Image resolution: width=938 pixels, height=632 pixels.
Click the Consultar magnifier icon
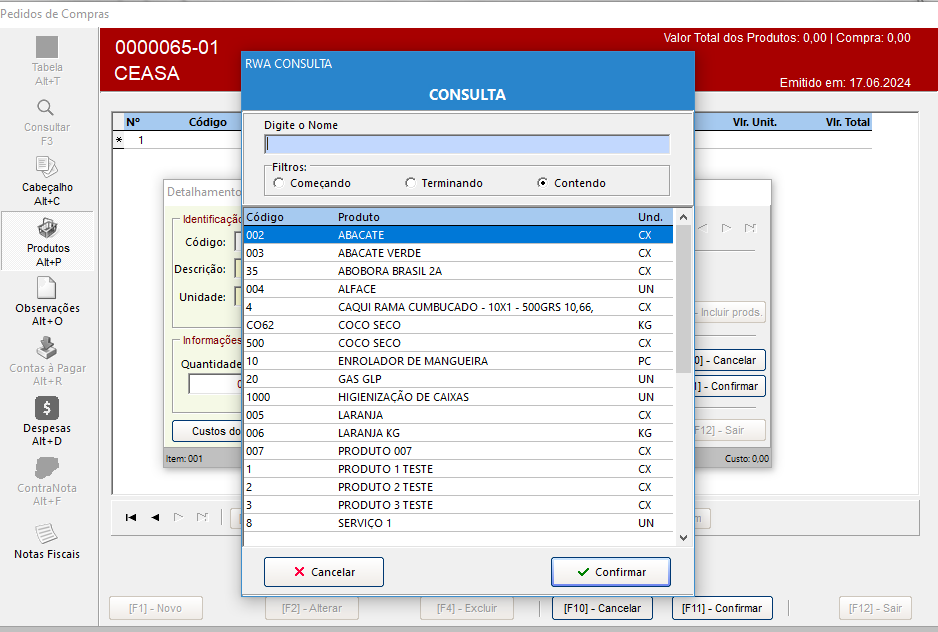pos(45,108)
